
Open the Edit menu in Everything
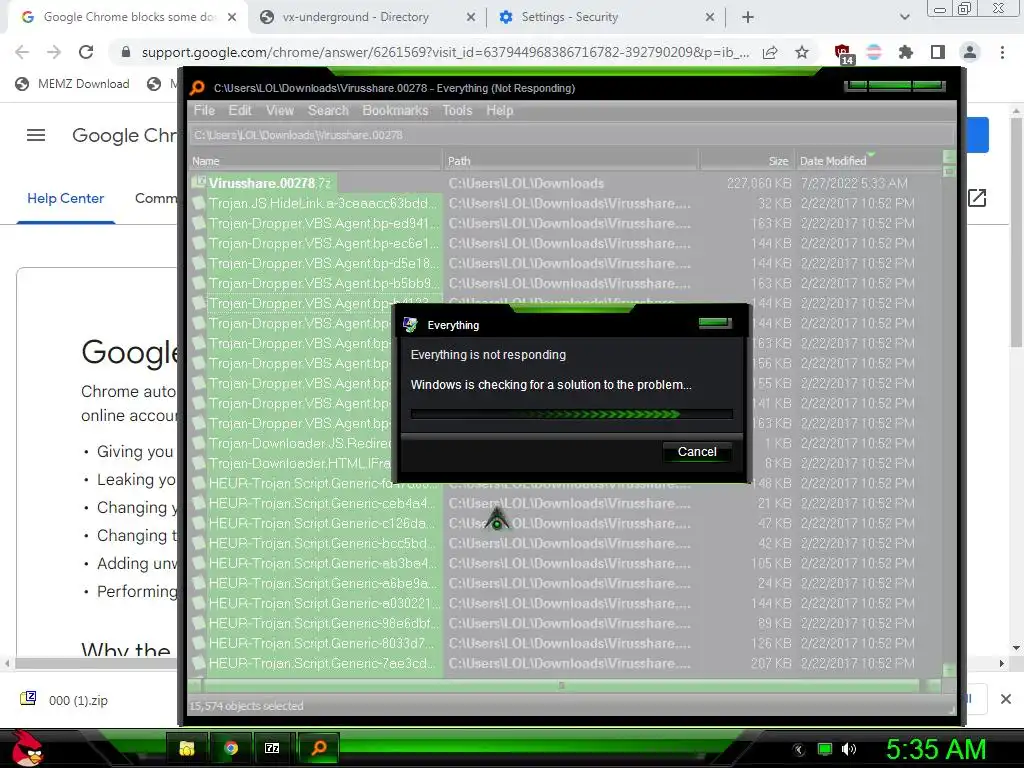(240, 110)
